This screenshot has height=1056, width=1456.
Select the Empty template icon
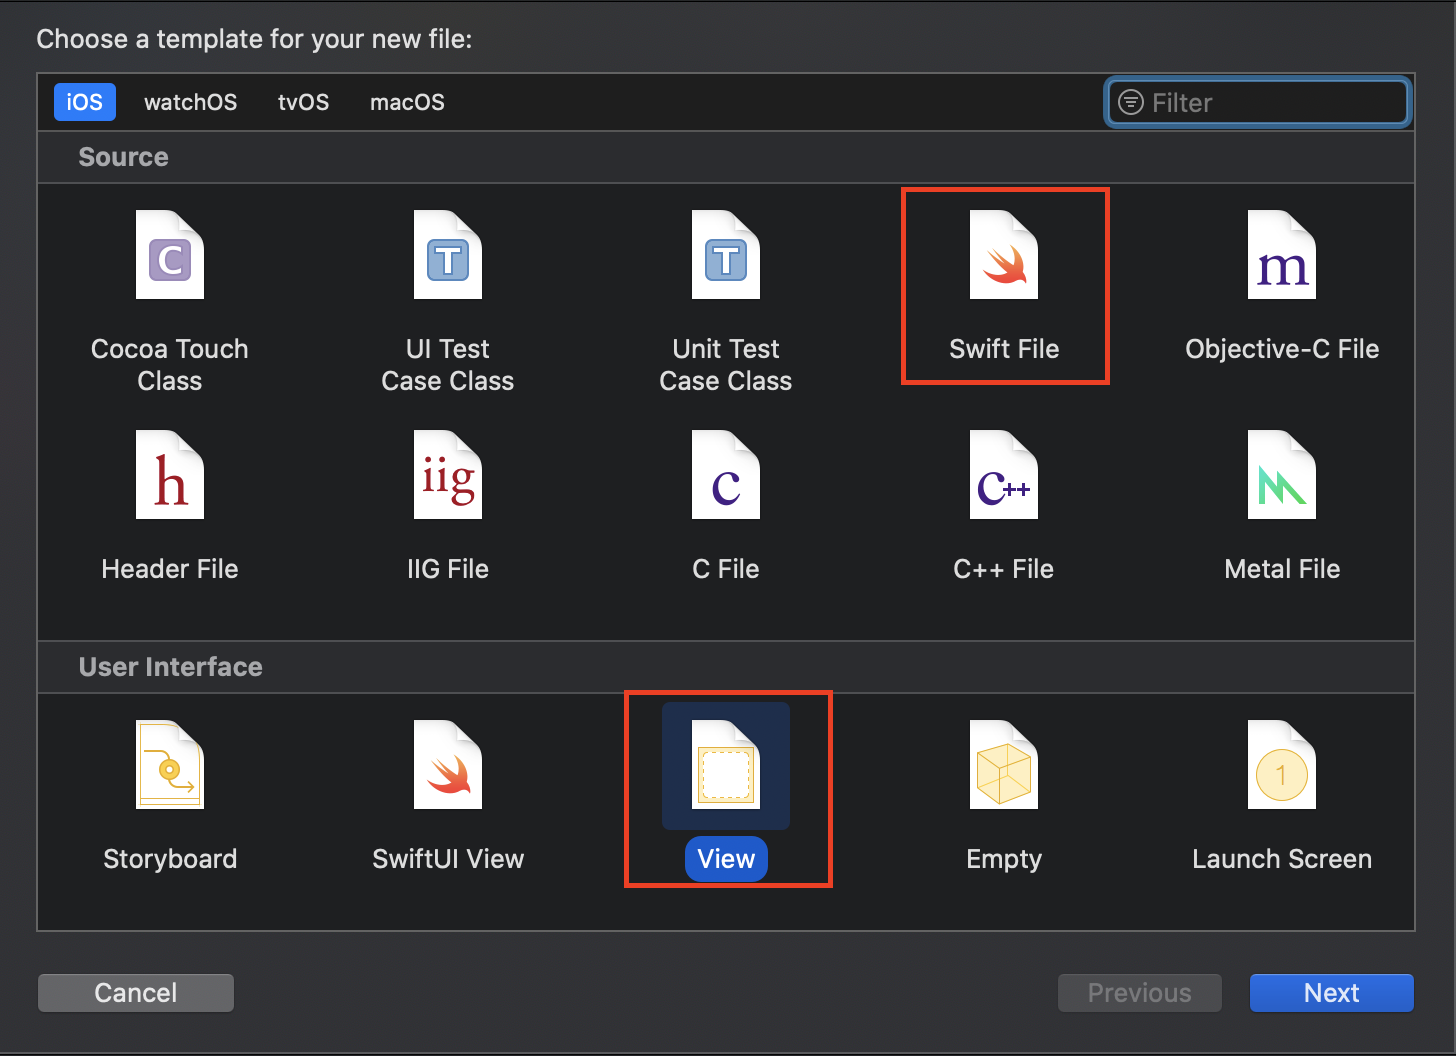pos(1004,764)
